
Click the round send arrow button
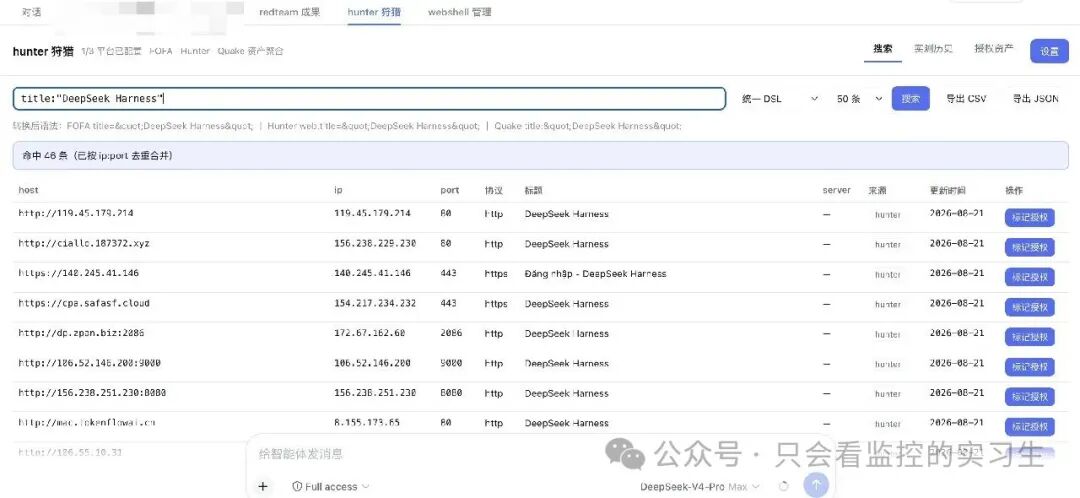[x=816, y=486]
